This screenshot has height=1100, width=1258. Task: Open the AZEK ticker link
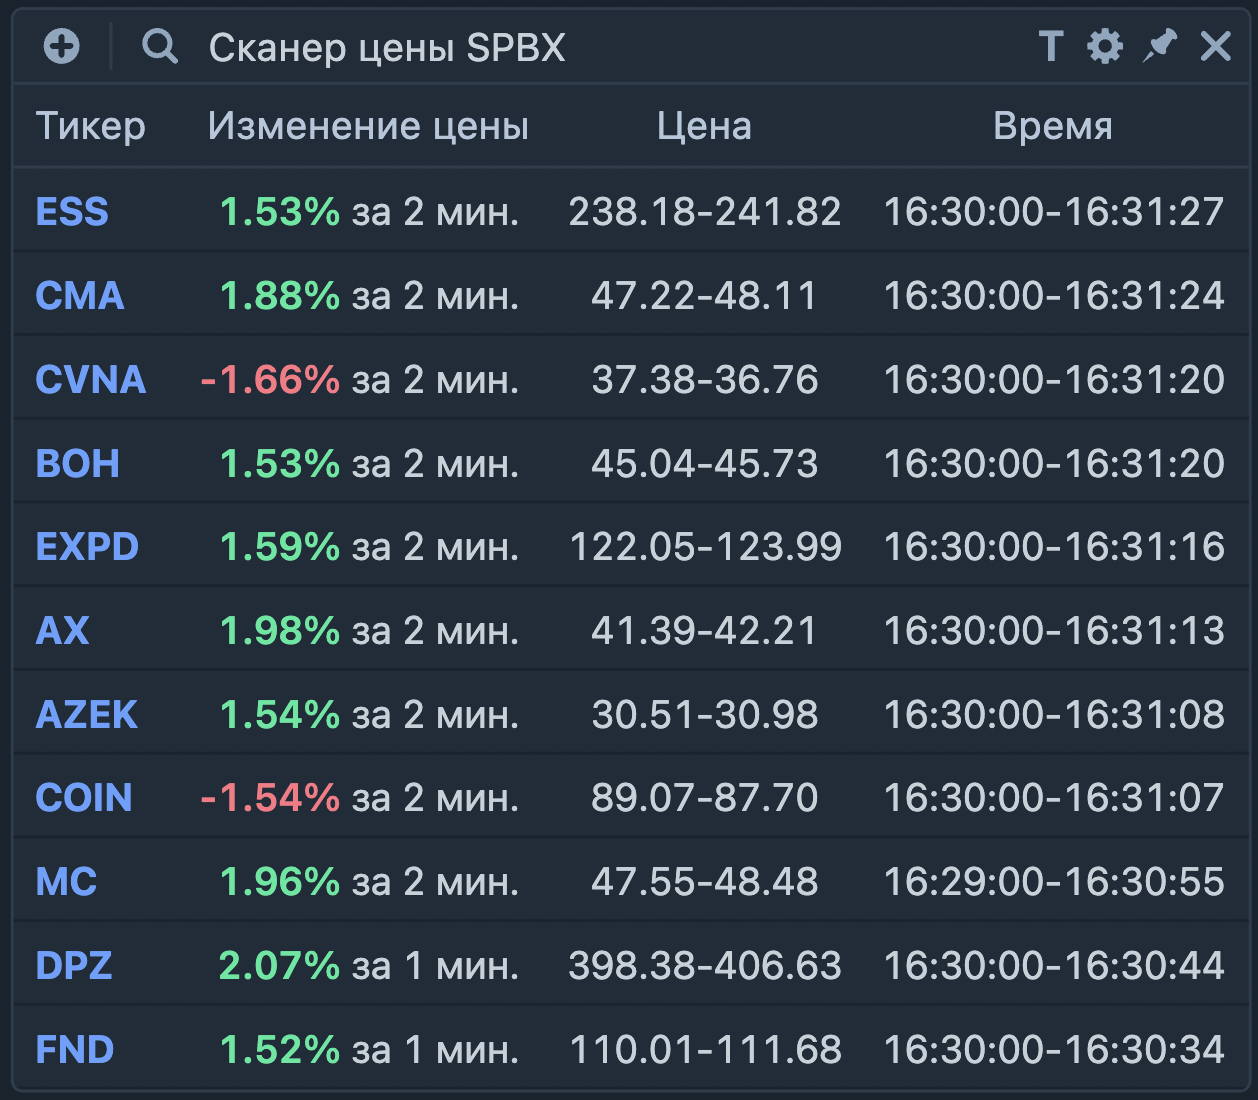(87, 715)
